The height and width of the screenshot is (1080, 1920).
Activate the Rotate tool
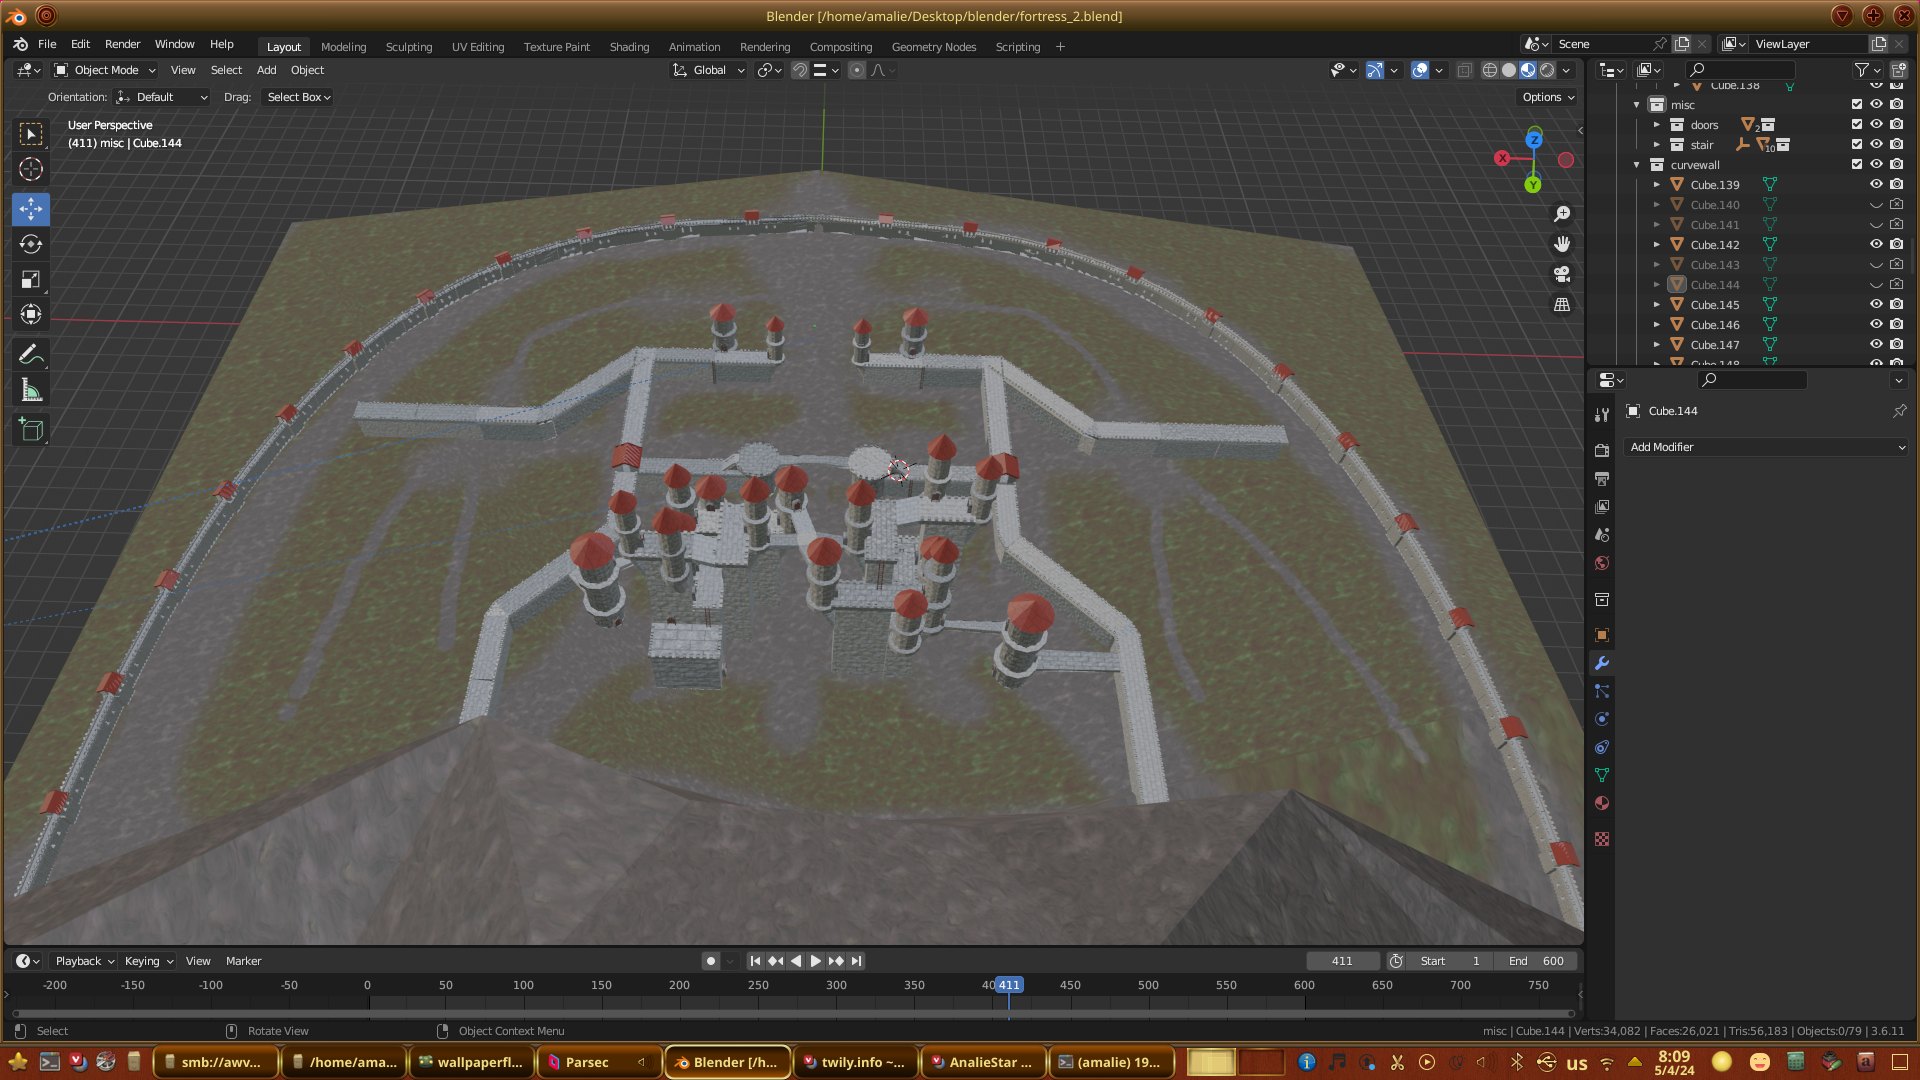(31, 244)
